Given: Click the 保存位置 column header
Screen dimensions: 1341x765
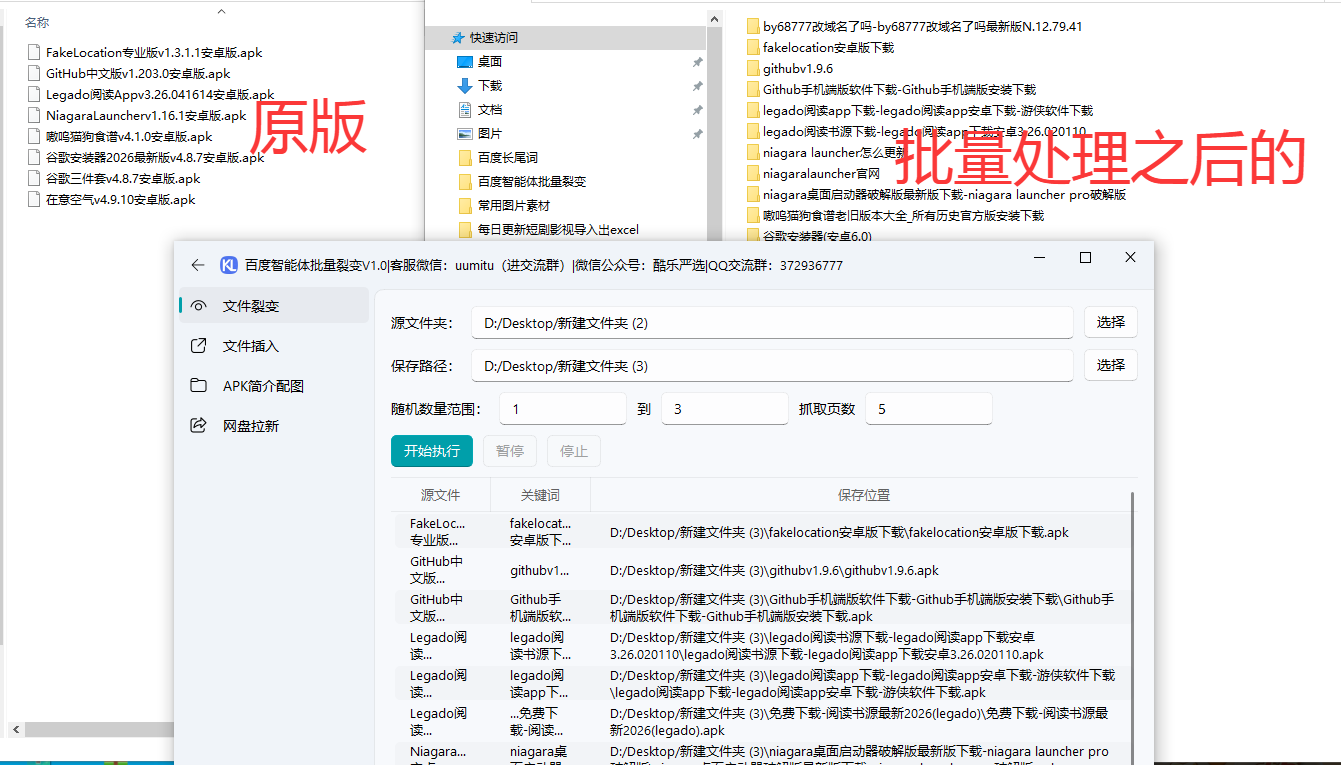Looking at the screenshot, I should (x=863, y=495).
